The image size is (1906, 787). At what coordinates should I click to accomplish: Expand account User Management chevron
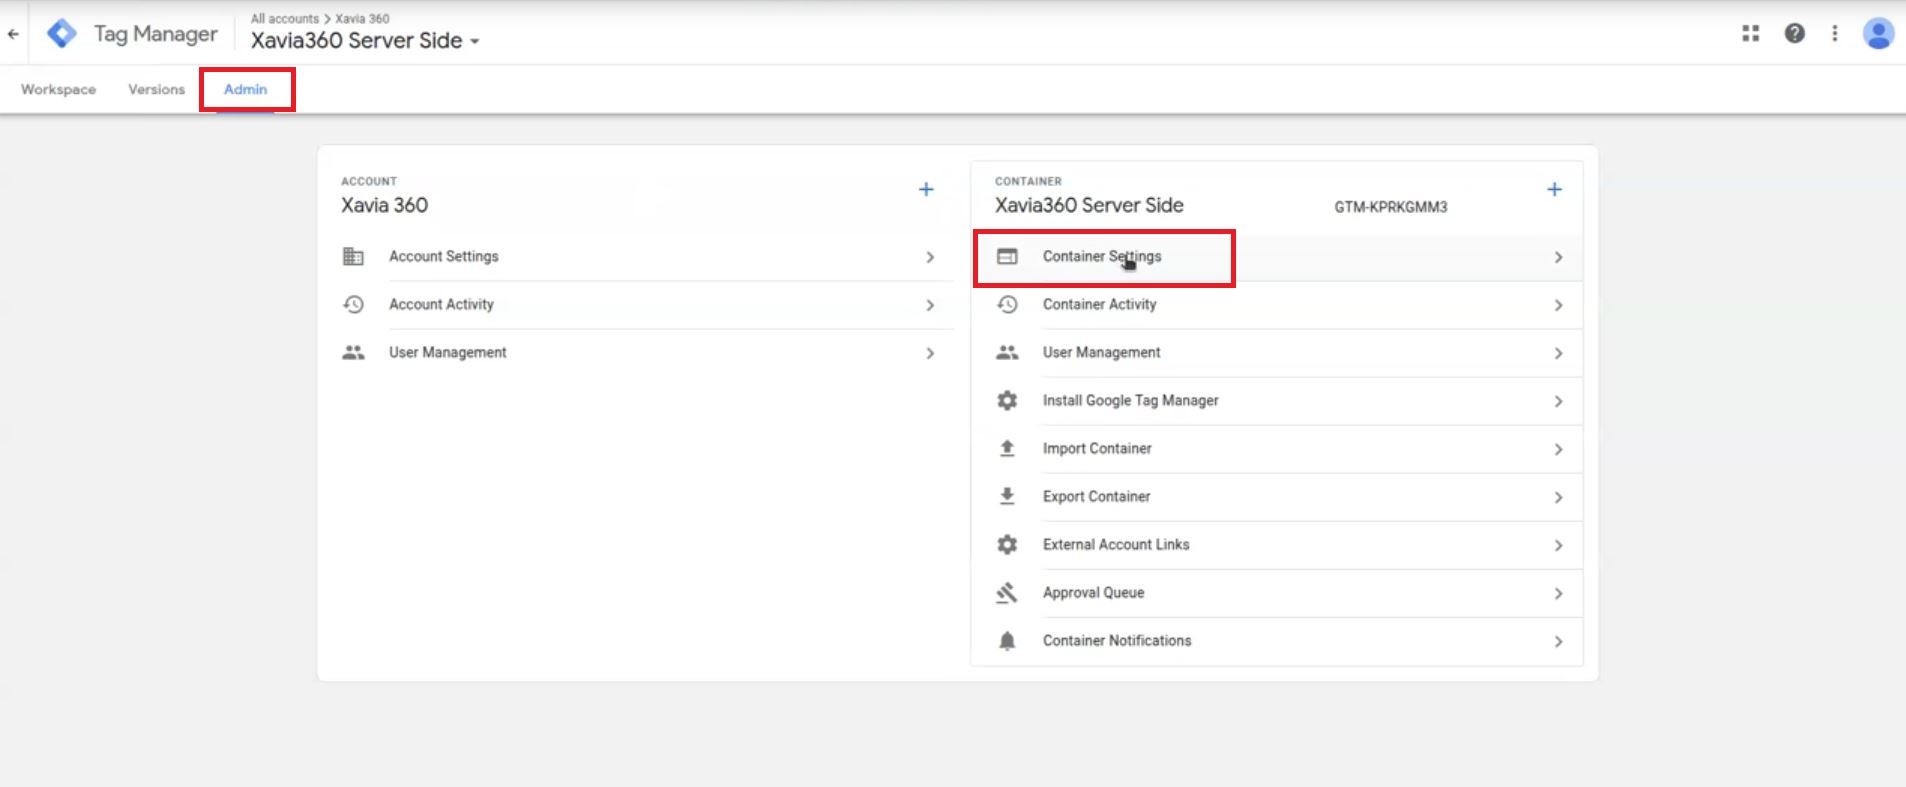pos(930,353)
